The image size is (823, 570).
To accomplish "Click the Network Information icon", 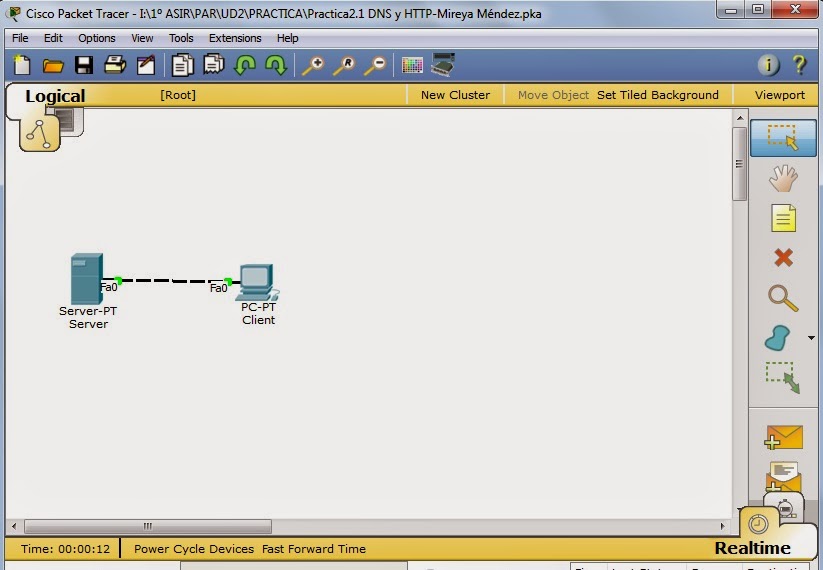I will click(768, 65).
